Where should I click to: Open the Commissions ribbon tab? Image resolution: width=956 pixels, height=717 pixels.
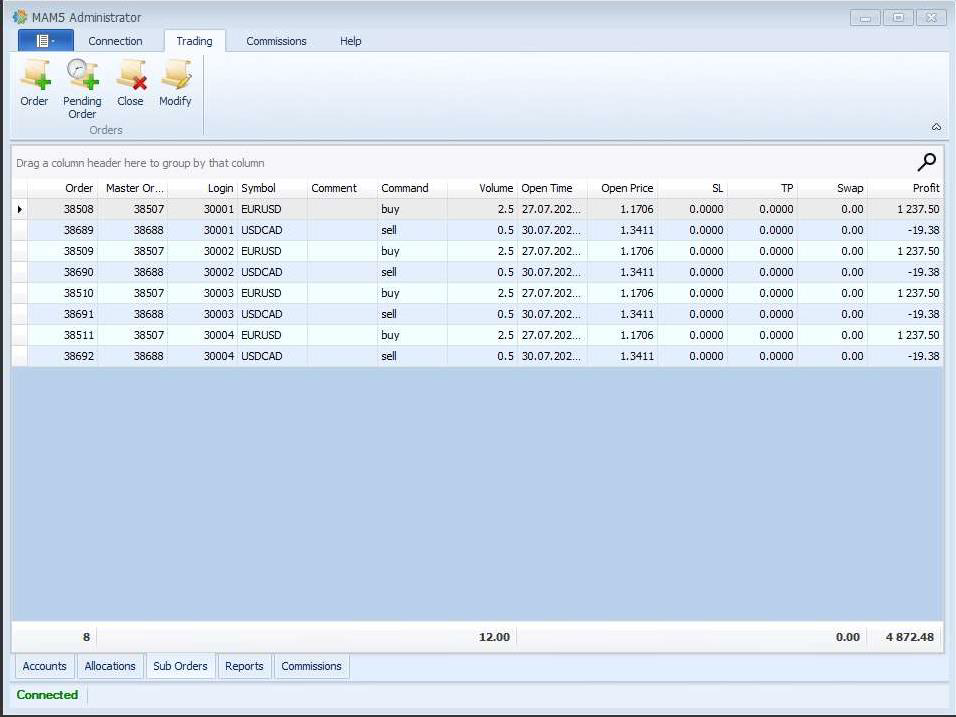coord(276,41)
